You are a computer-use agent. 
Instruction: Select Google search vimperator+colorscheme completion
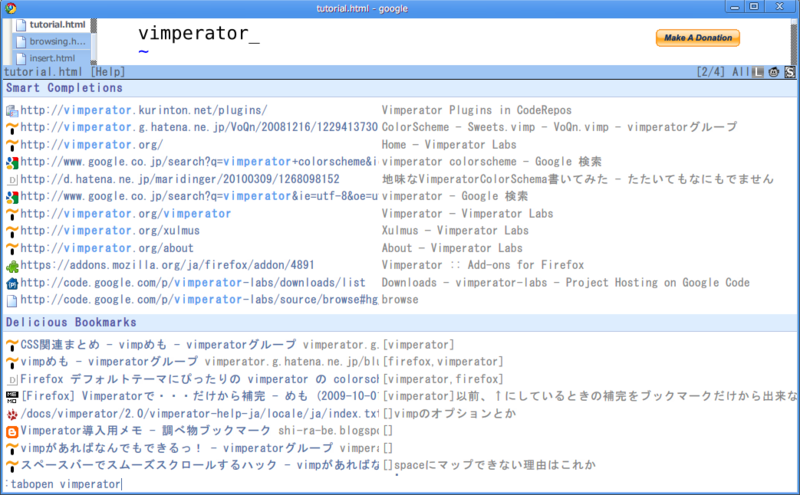coord(400,162)
